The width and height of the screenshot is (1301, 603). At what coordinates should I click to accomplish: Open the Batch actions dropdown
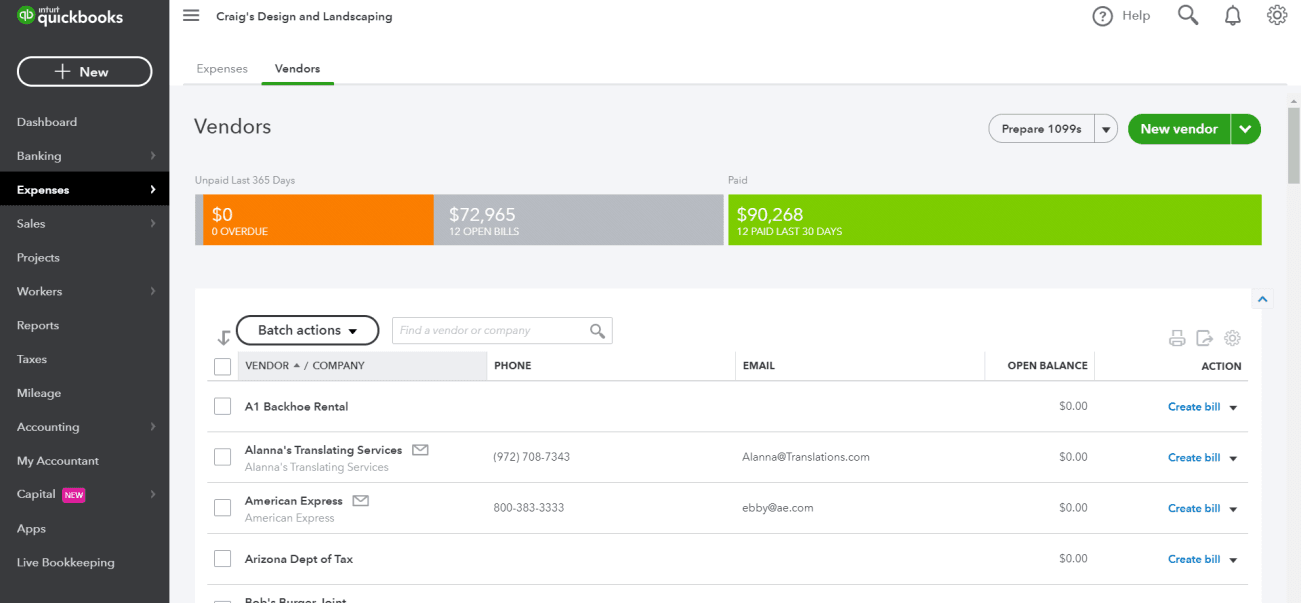(x=307, y=330)
